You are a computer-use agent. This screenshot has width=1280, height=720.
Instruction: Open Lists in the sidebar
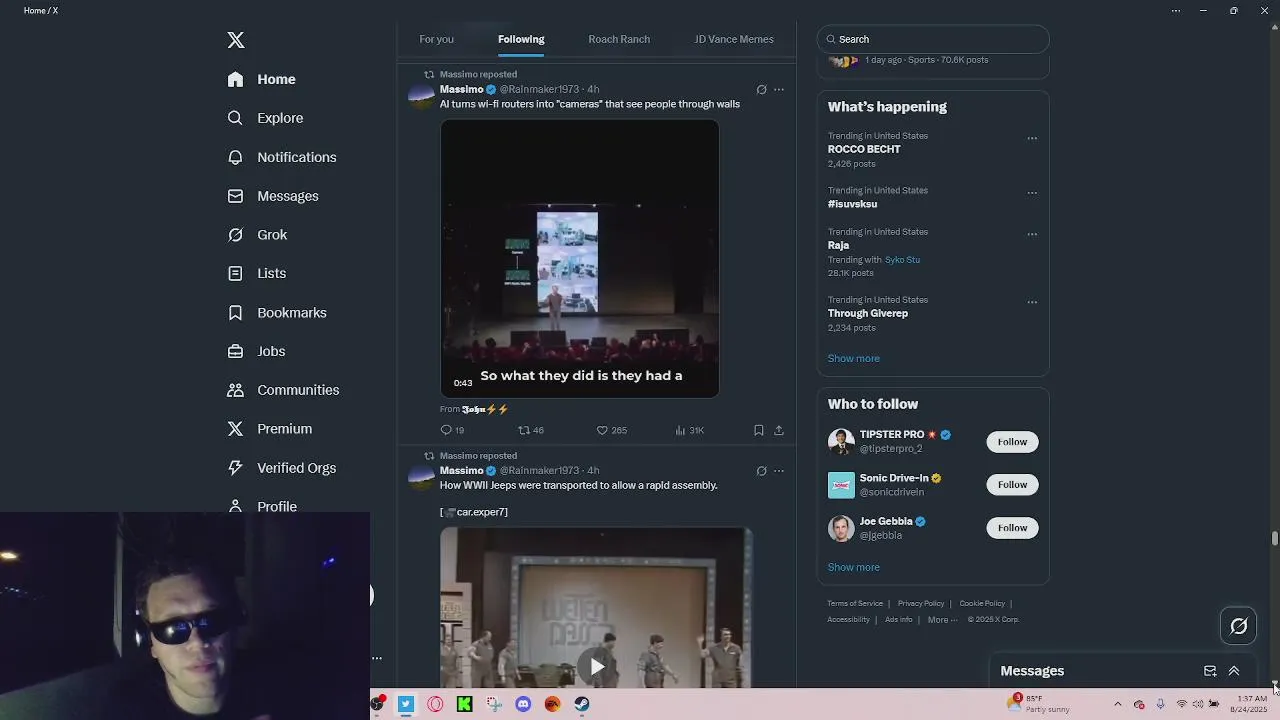257,273
